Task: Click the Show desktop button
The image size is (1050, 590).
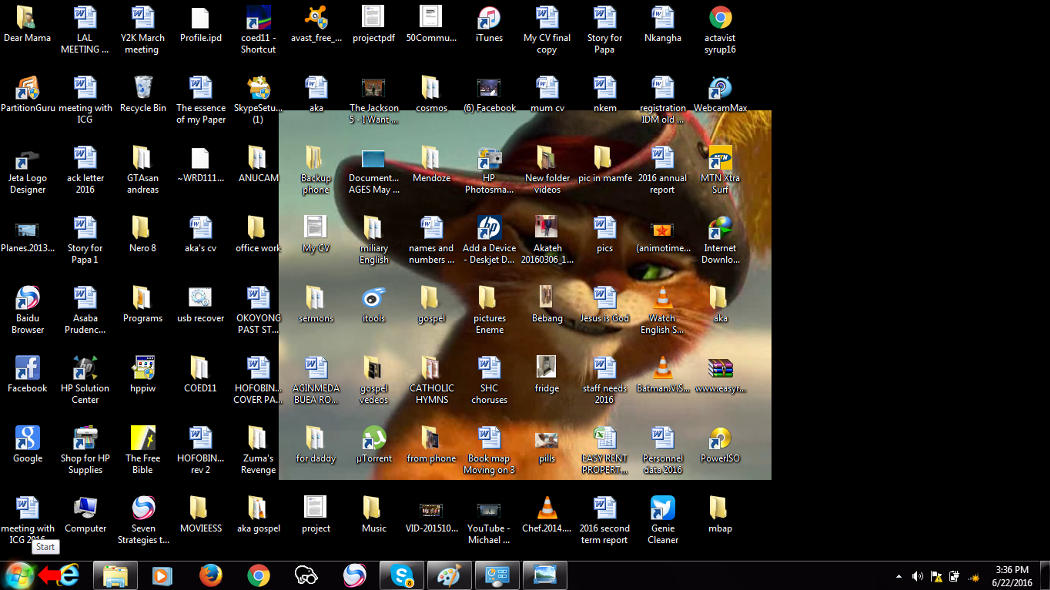Action: [x=1045, y=576]
